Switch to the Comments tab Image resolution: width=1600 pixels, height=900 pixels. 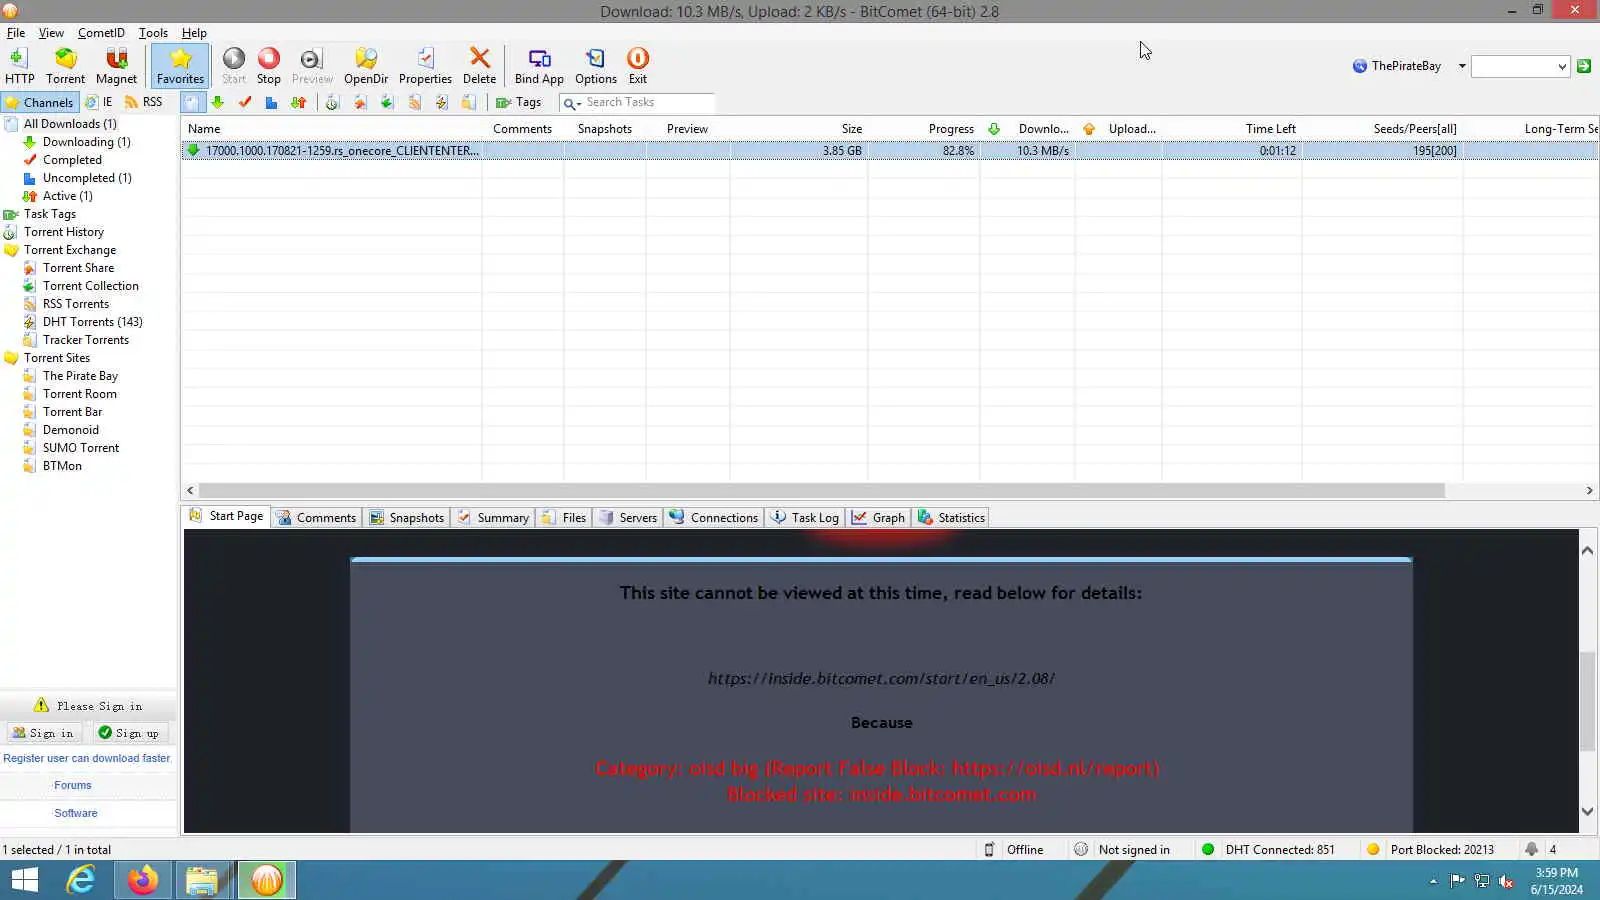[x=316, y=517]
